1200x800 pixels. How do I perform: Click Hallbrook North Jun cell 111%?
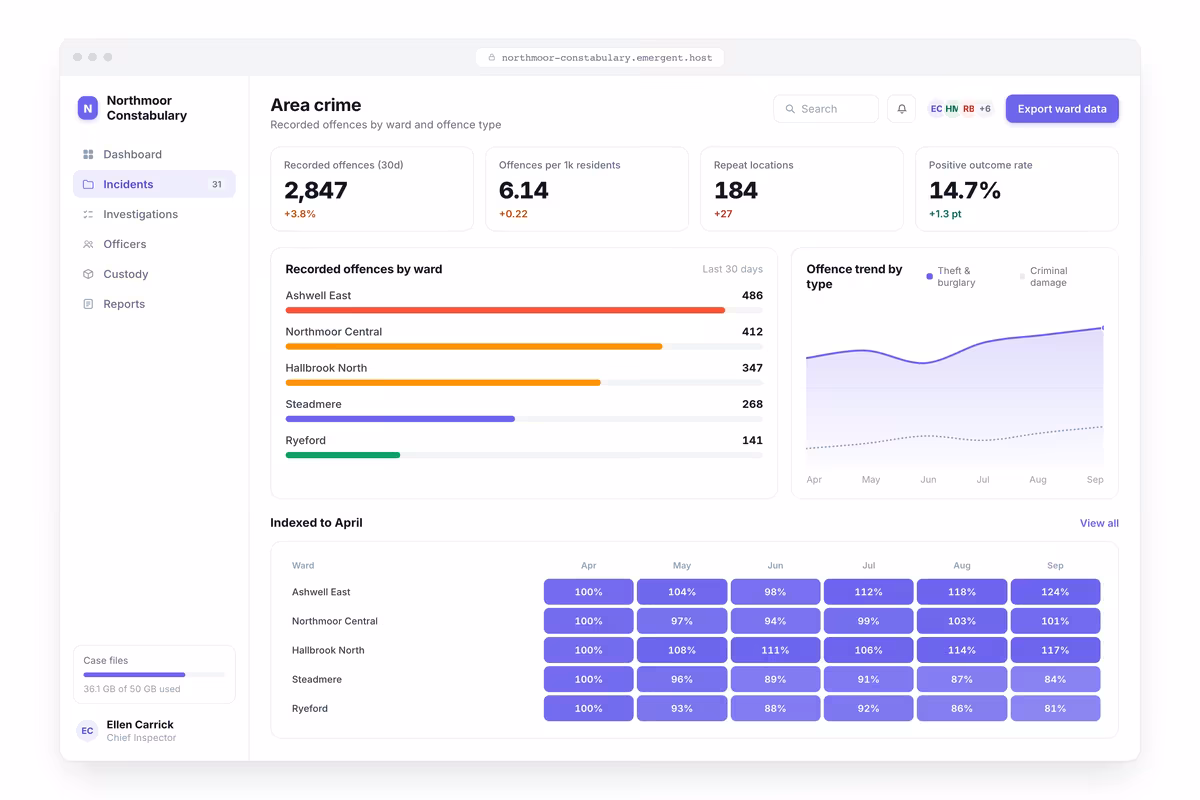[775, 650]
